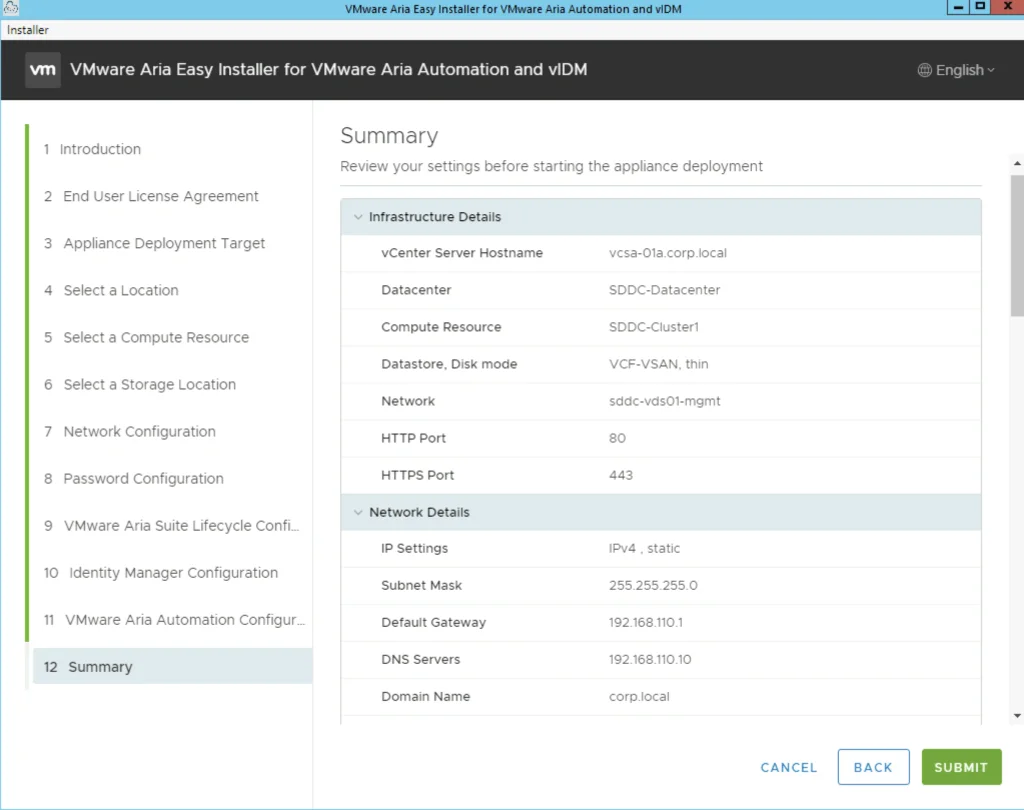The image size is (1024, 810).
Task: Click the 192.168.110.10 DNS value
Action: [x=650, y=660]
